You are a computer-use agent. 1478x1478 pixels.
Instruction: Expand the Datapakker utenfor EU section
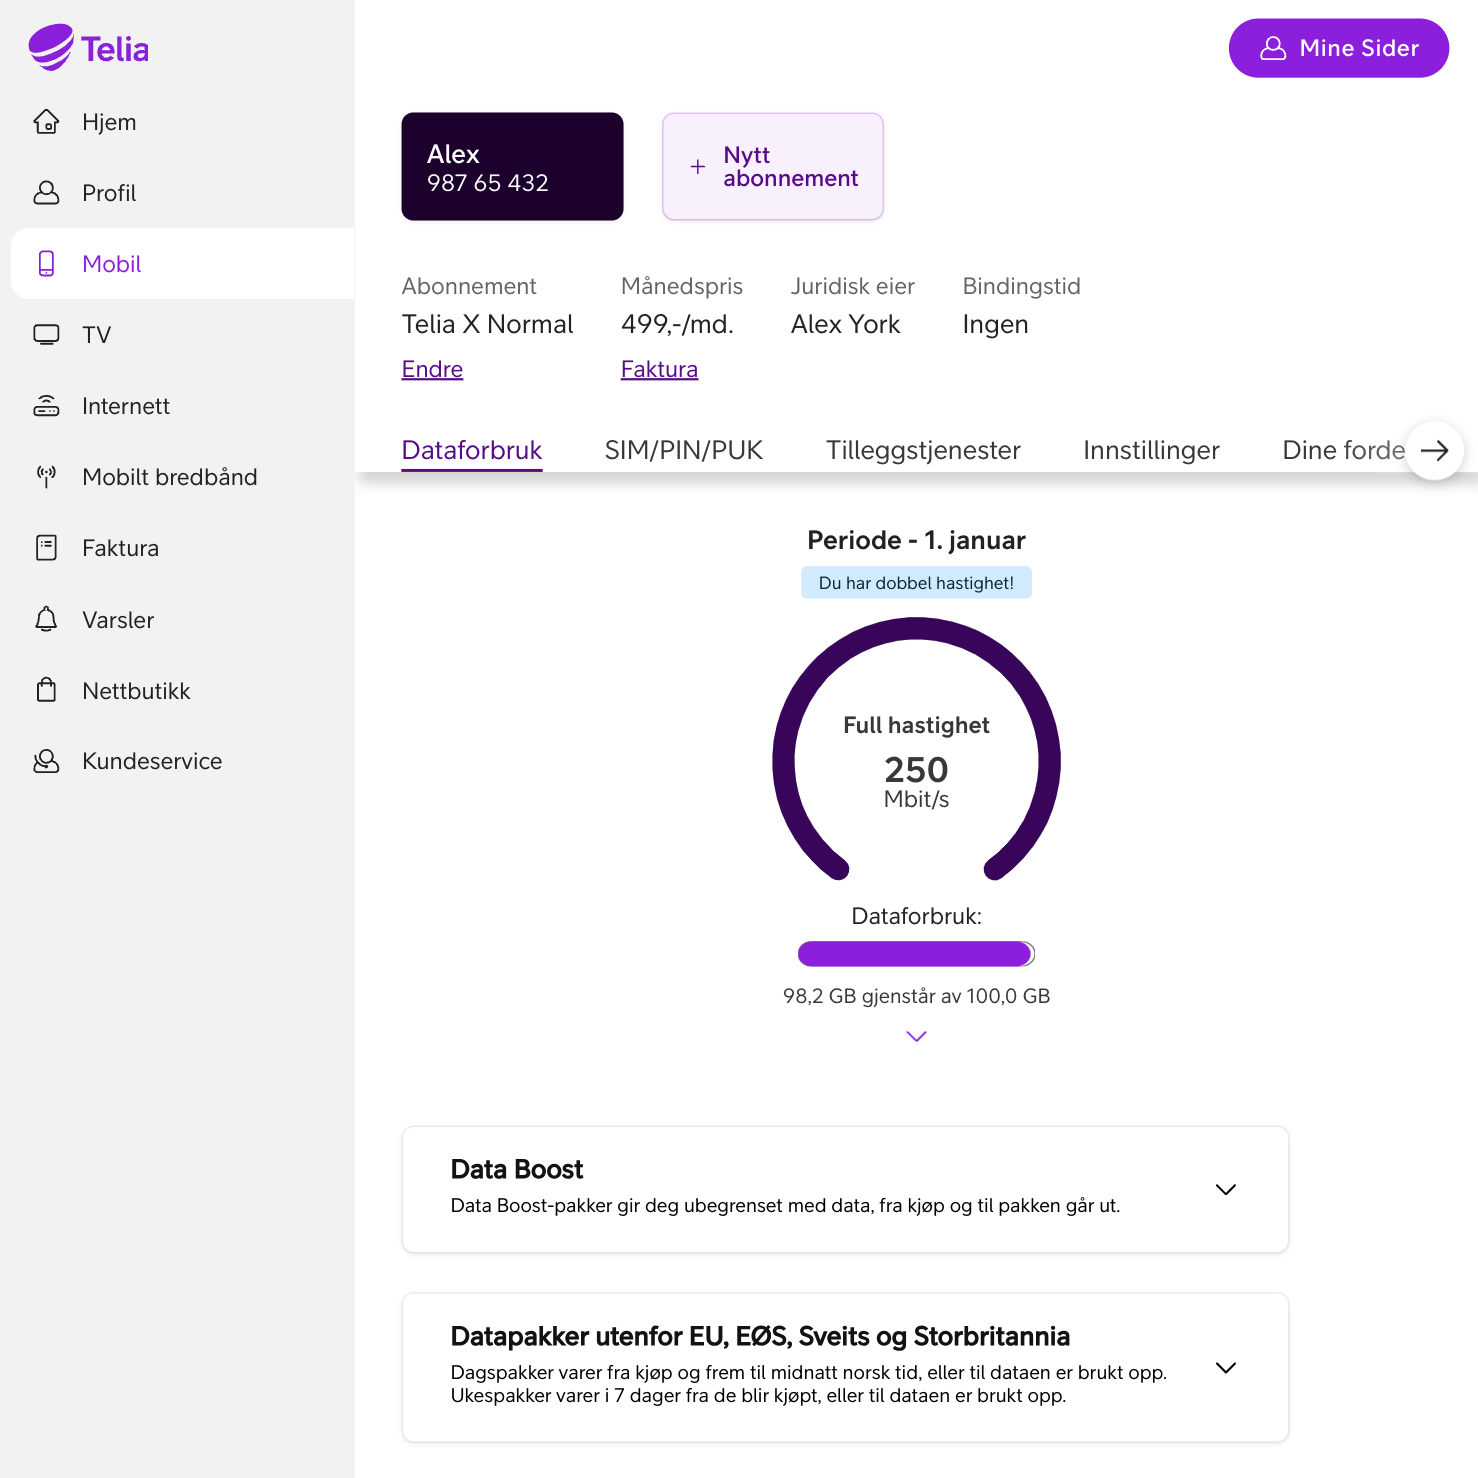[x=1226, y=1367]
